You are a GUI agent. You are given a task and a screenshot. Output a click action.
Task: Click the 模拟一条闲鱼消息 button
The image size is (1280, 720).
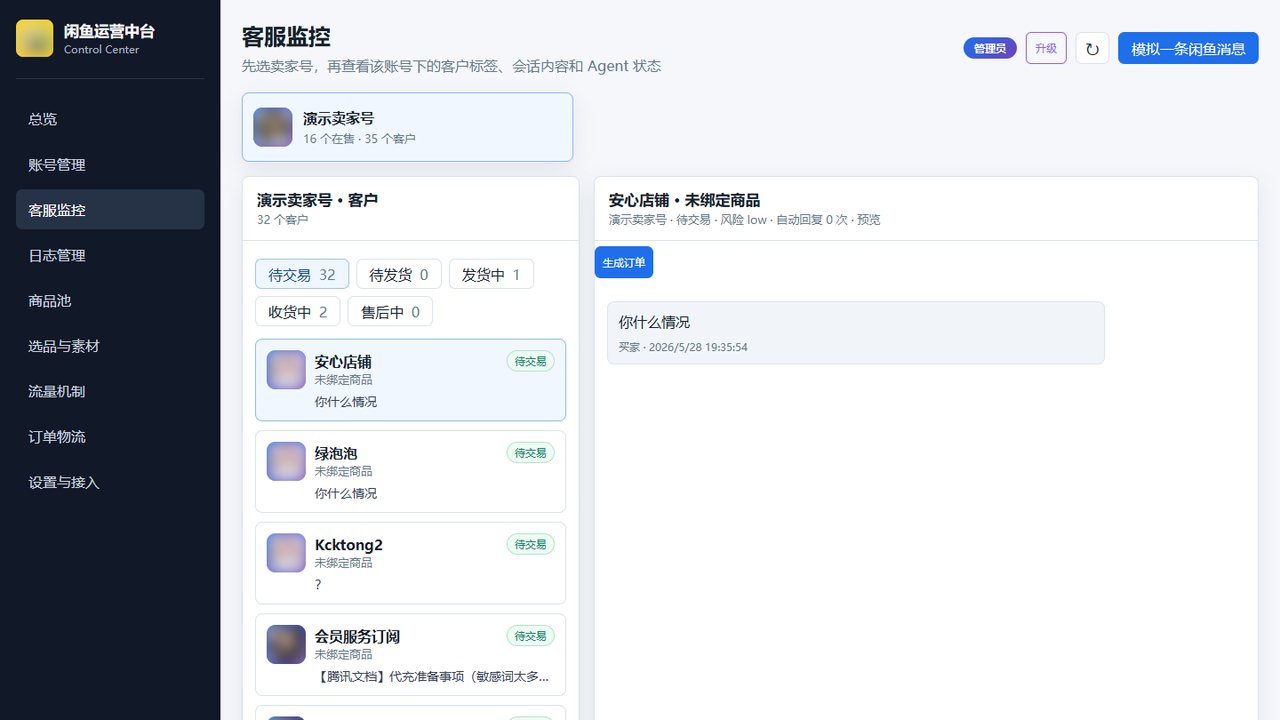click(1188, 48)
